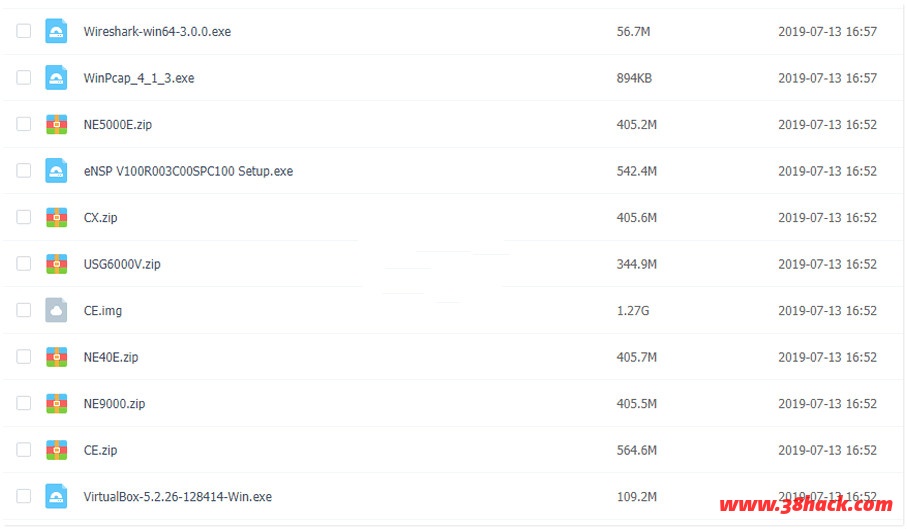The image size is (907, 529).
Task: Open the WinPcap_4_1_3.exe file name link
Action: click(139, 78)
